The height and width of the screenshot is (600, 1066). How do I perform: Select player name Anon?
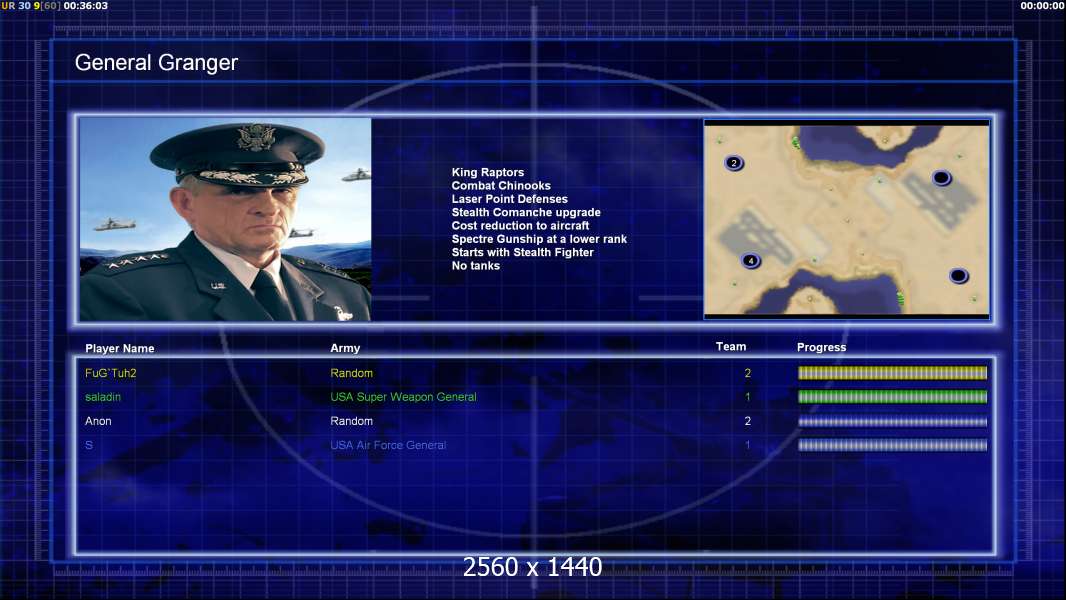pyautogui.click(x=98, y=421)
